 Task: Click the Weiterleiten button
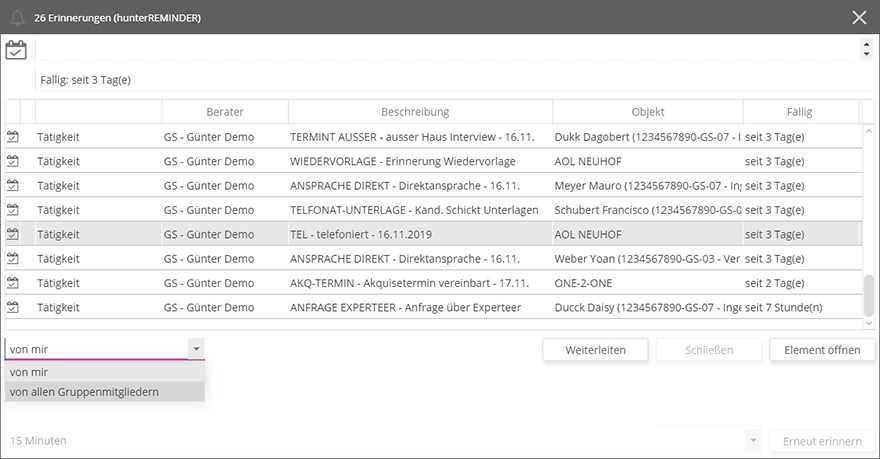click(595, 350)
